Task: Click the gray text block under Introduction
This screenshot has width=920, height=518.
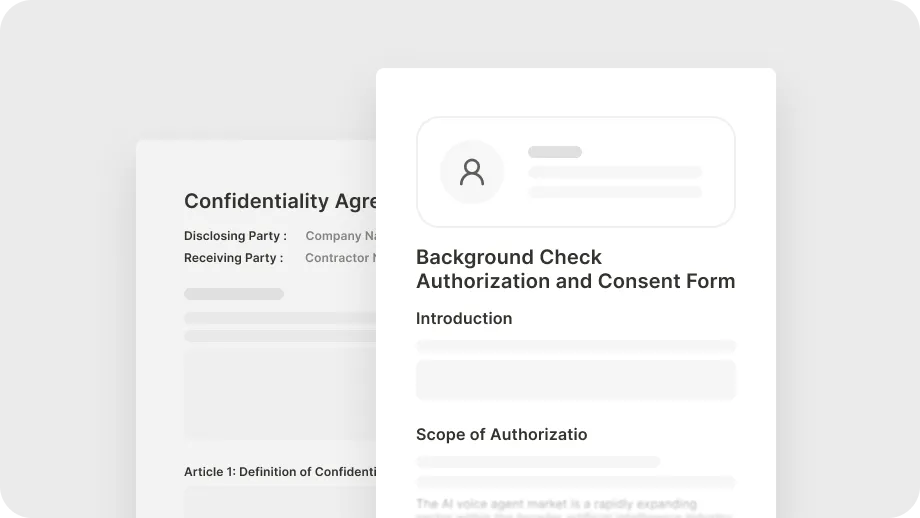Action: (575, 380)
